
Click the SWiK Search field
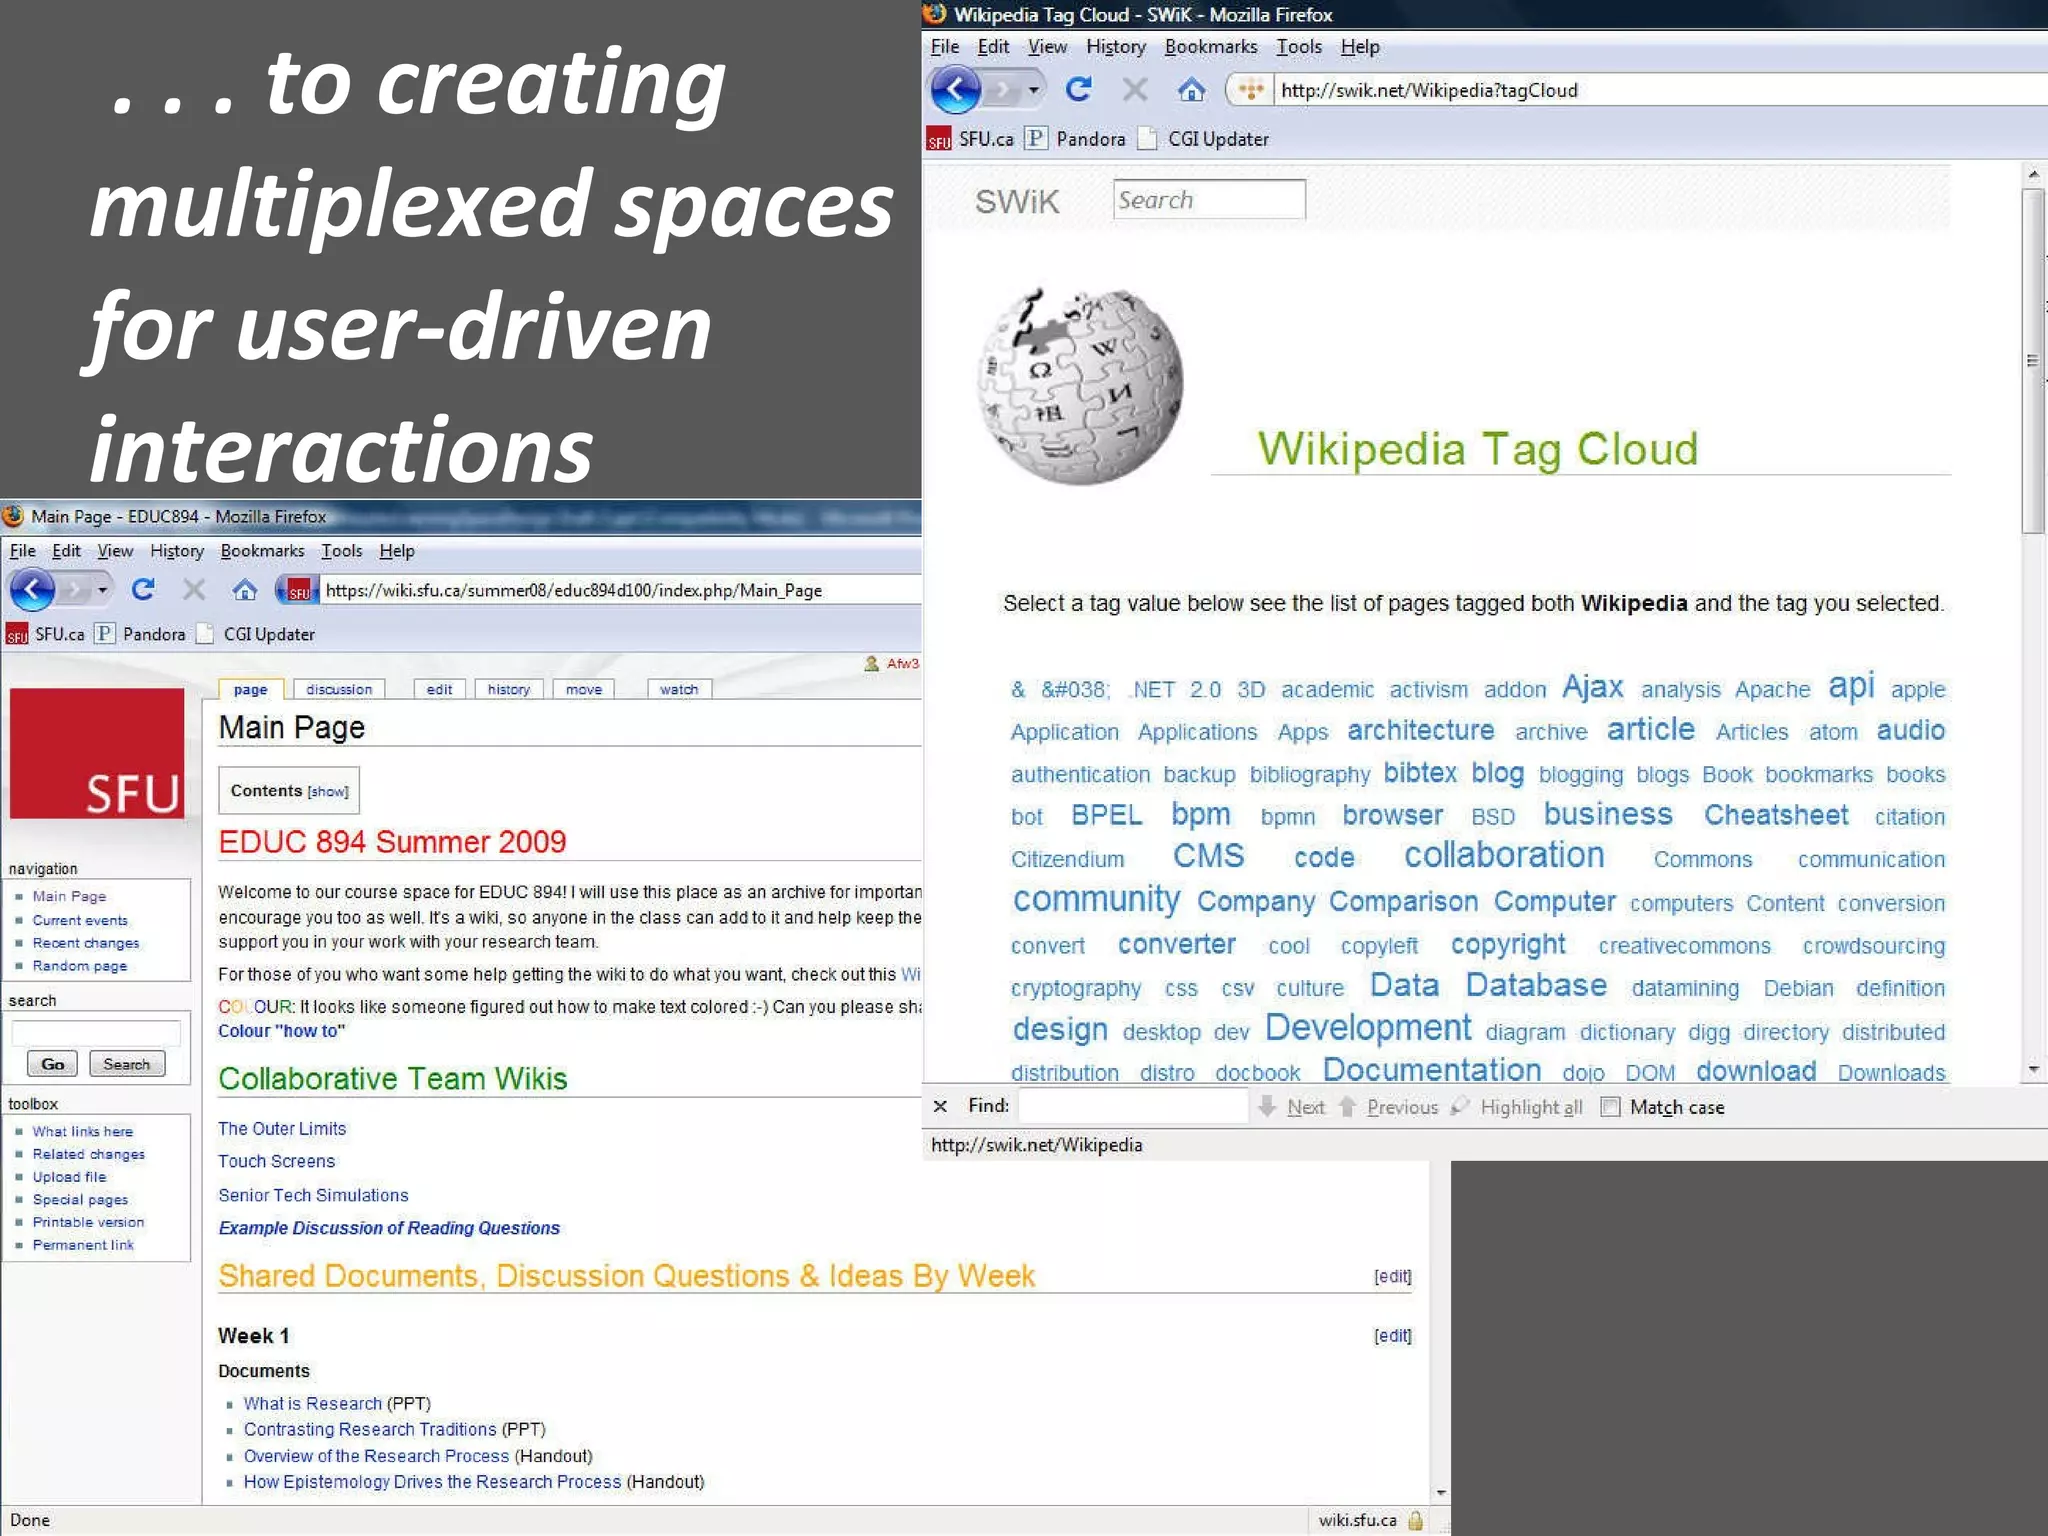point(1209,199)
